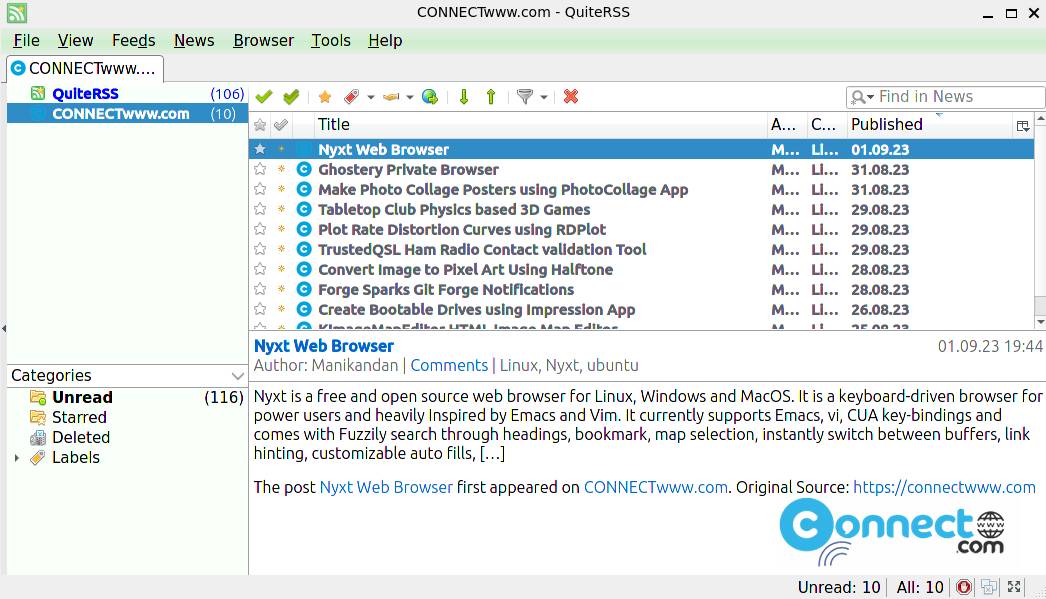1046x599 pixels.
Task: Select the Starred category
Action: (x=127, y=418)
